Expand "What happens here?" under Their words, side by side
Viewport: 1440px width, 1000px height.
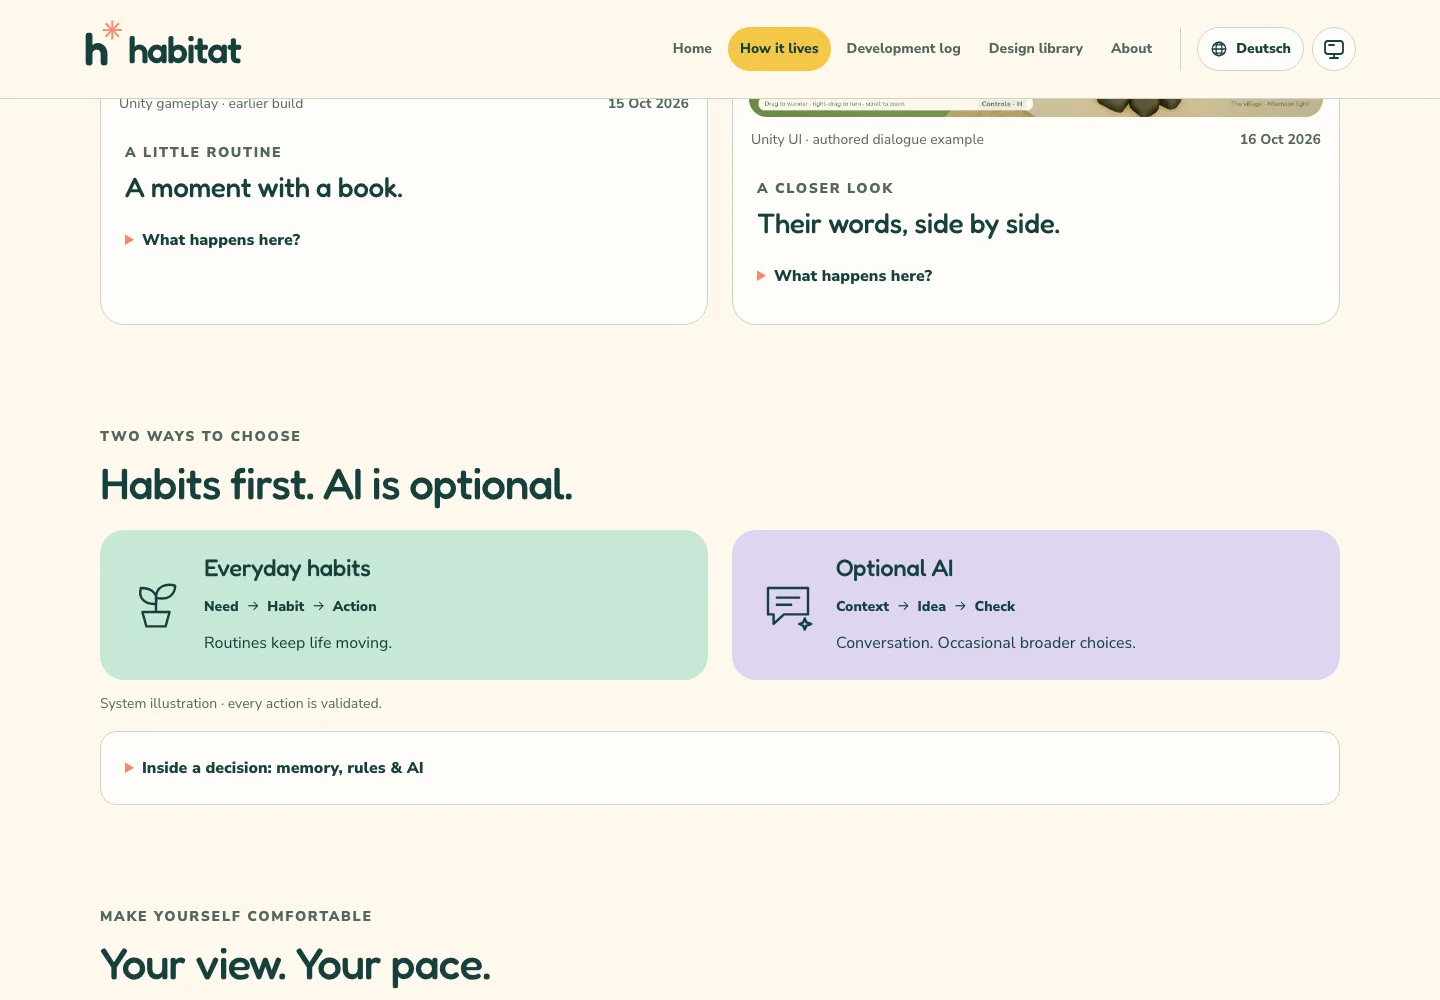(844, 276)
